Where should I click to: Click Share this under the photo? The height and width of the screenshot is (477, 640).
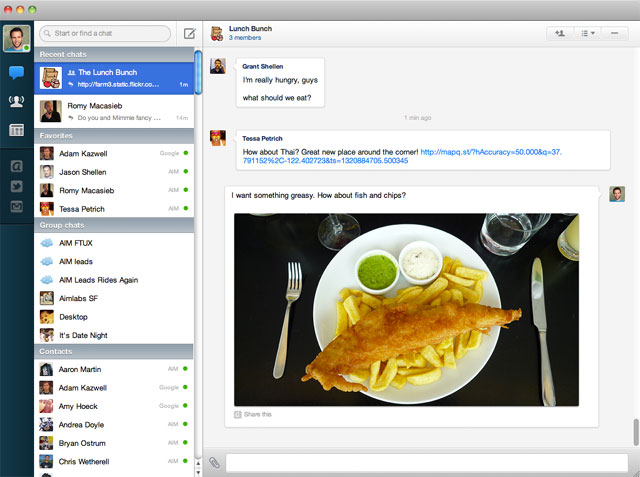(256, 414)
